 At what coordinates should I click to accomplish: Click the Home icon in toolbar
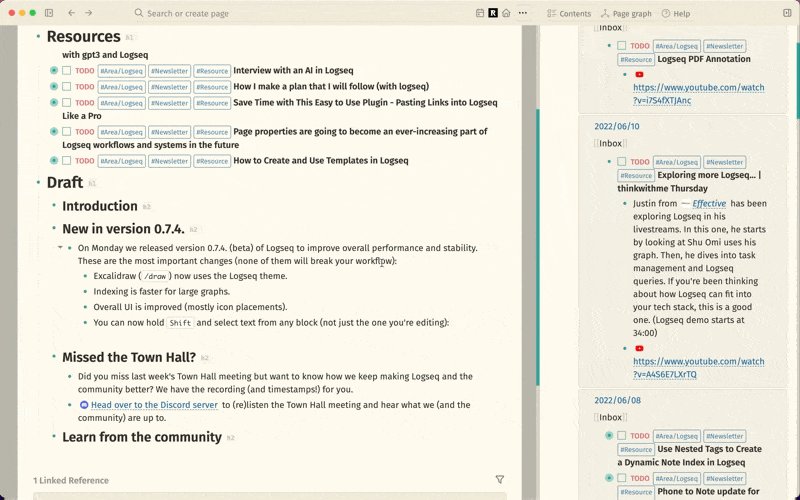pyautogui.click(x=506, y=13)
